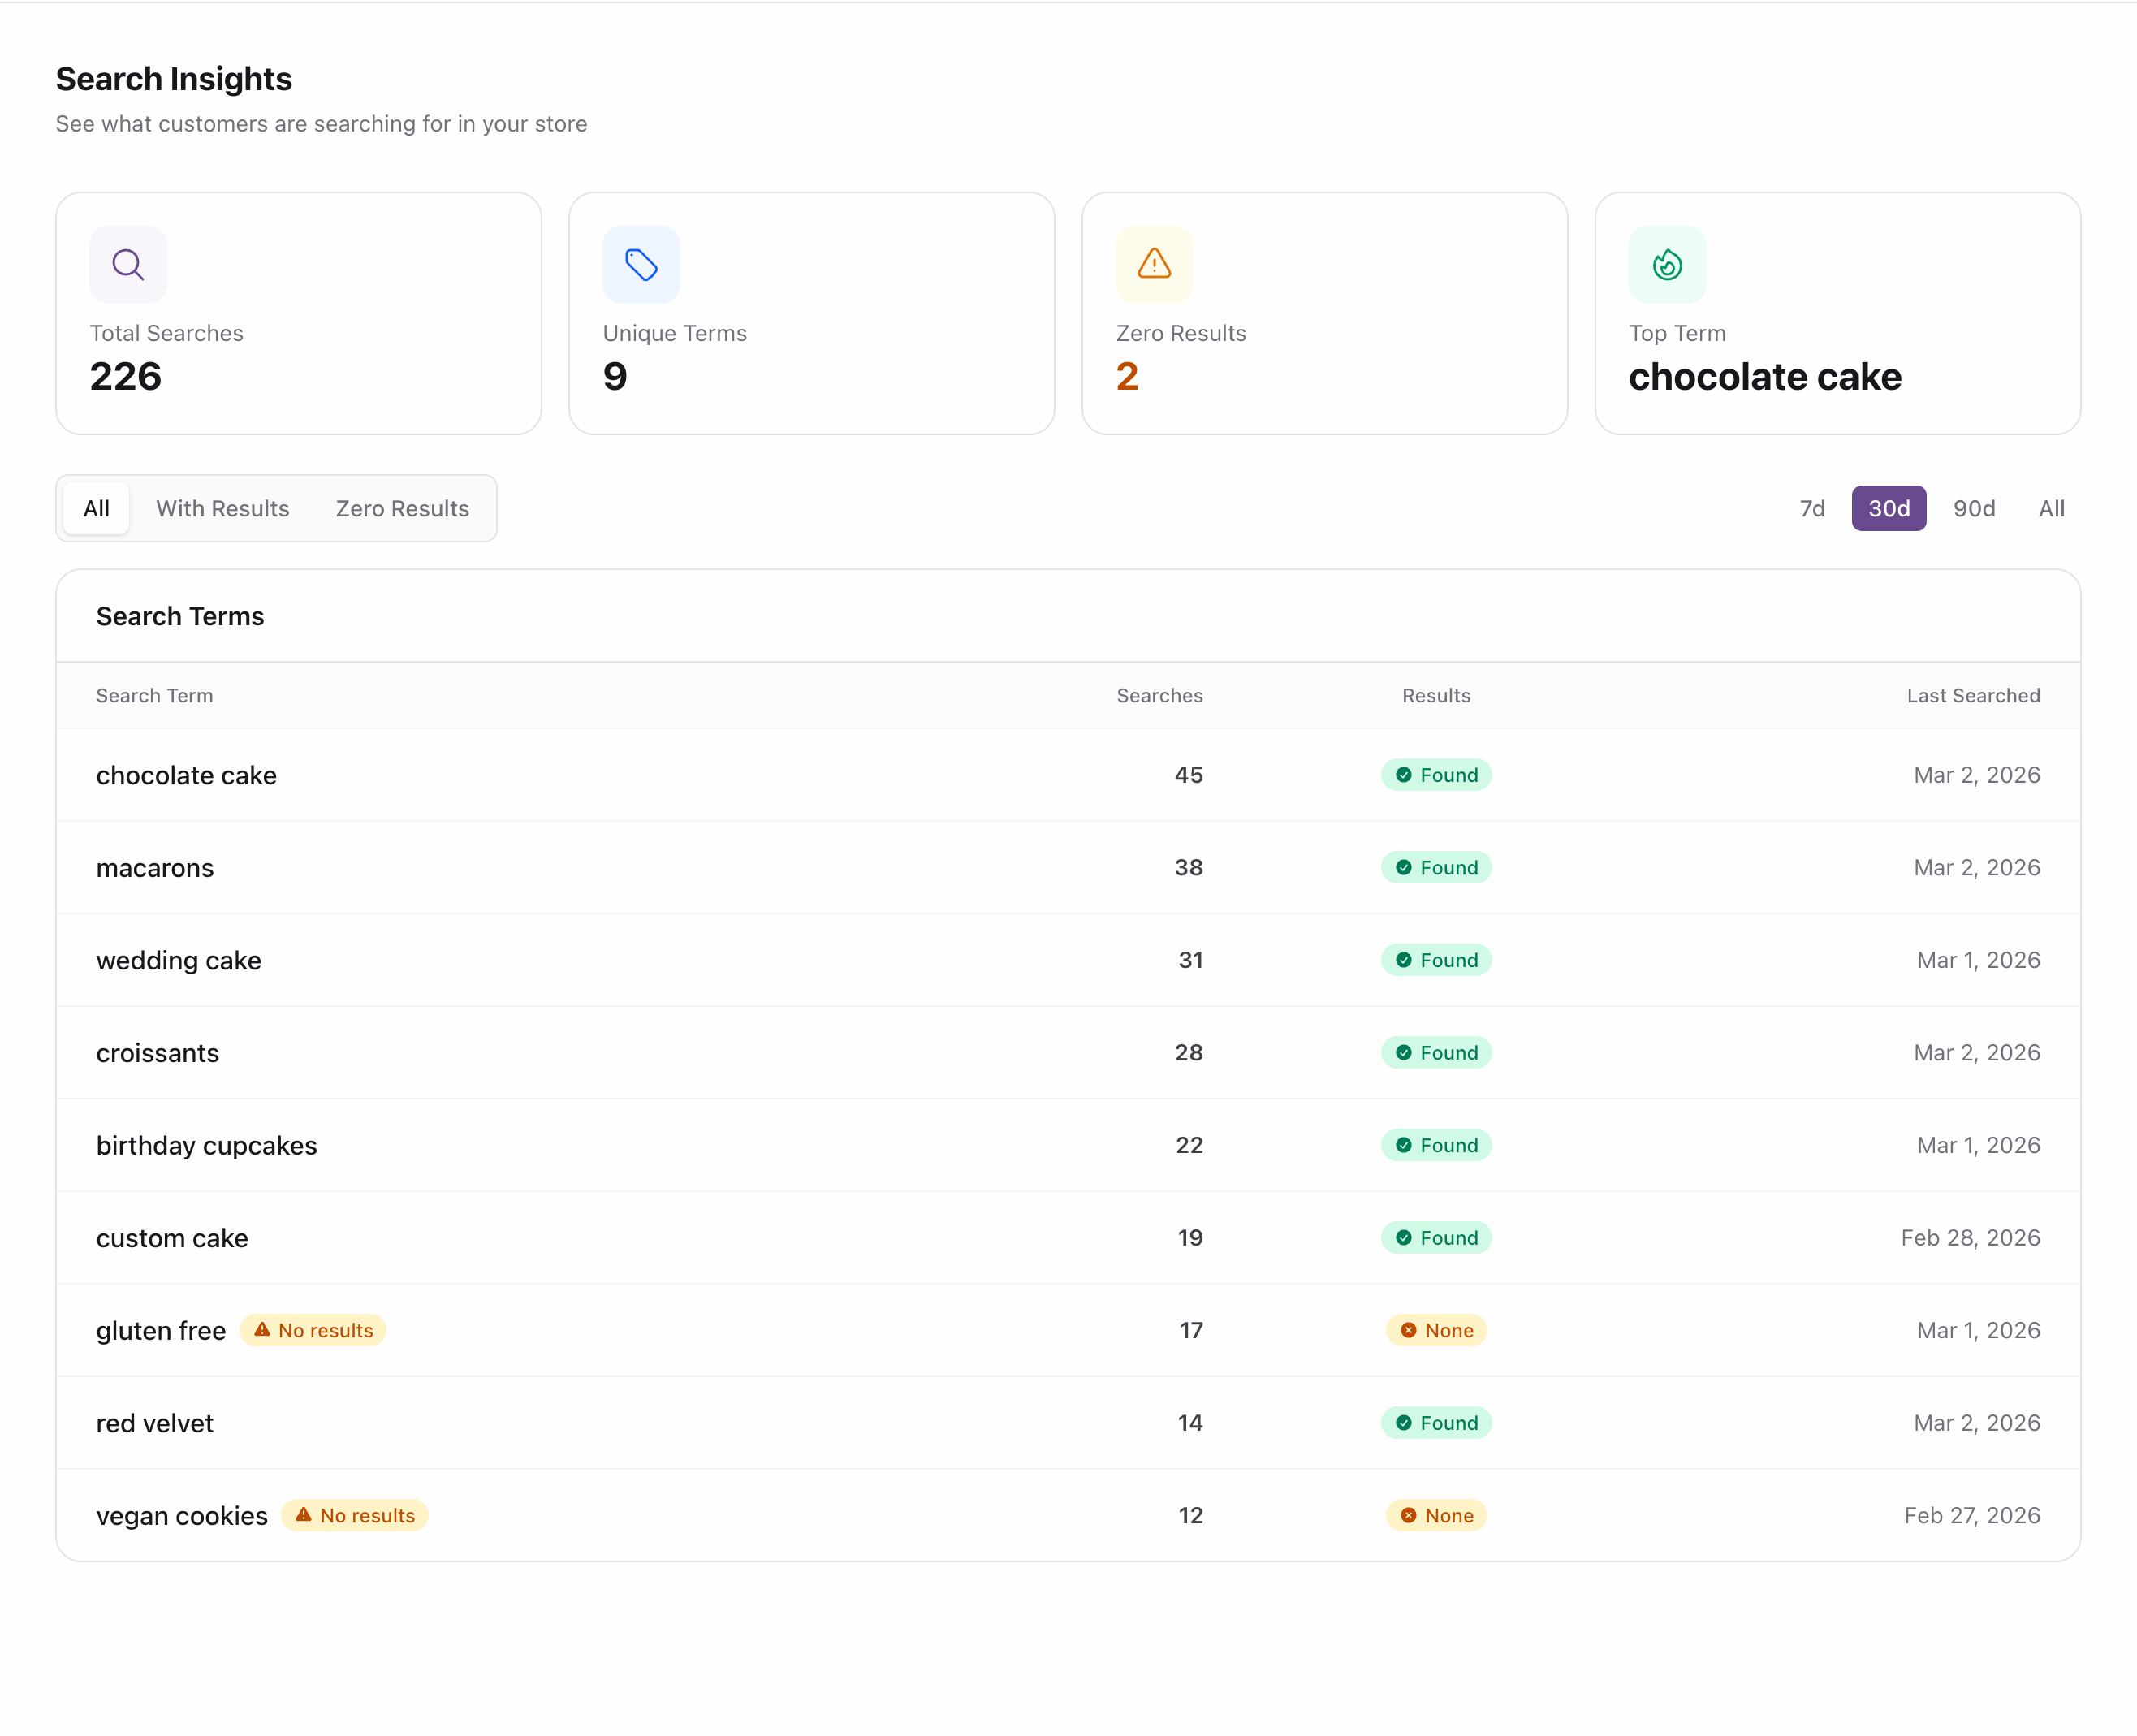Select the With Results filter
Viewport: 2137px width, 1736px height.
tap(222, 508)
